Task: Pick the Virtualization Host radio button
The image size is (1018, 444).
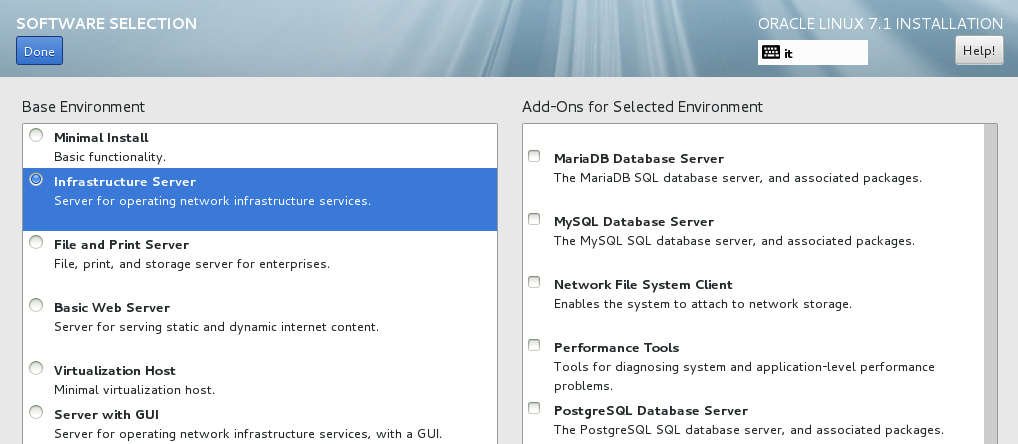Action: [x=36, y=368]
